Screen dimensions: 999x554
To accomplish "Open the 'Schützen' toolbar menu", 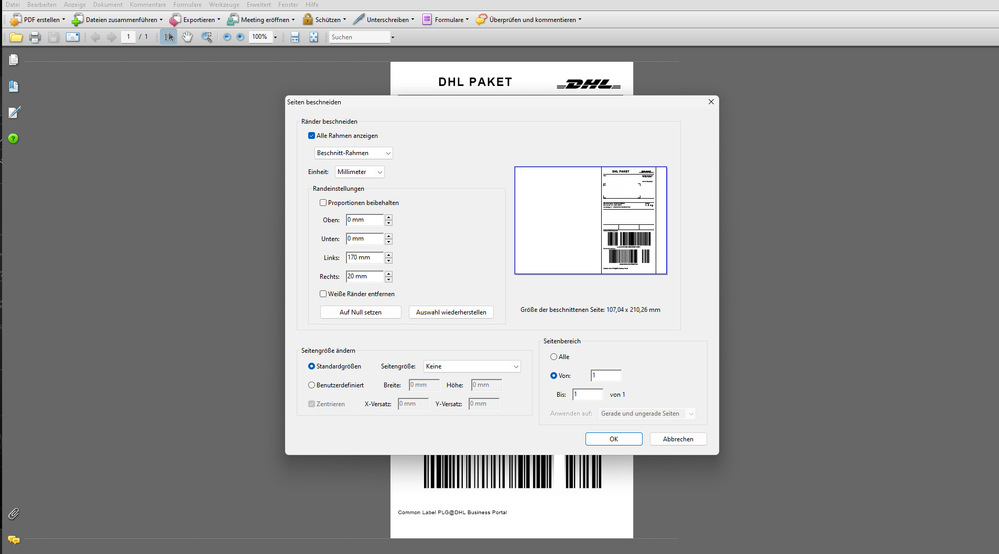I will pos(324,19).
